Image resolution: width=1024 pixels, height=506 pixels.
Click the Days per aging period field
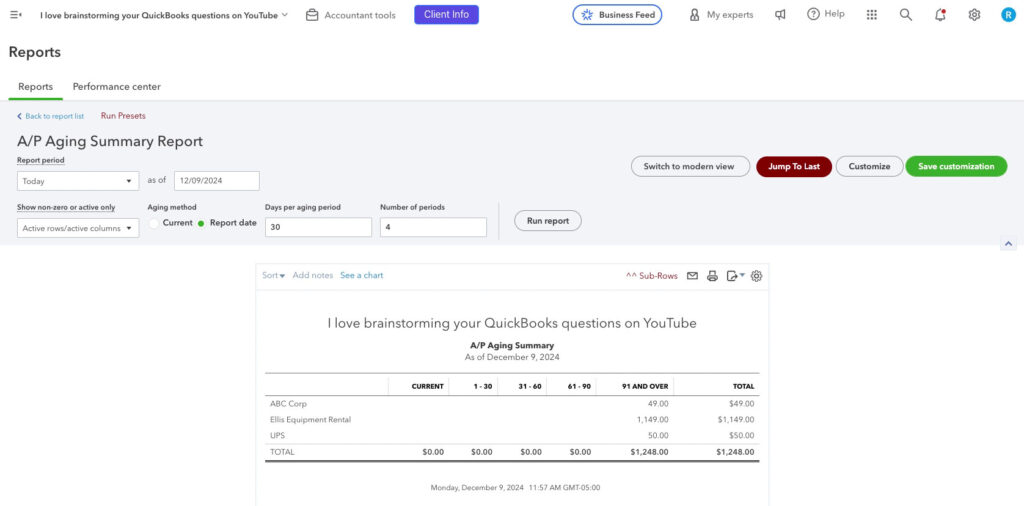coord(318,228)
